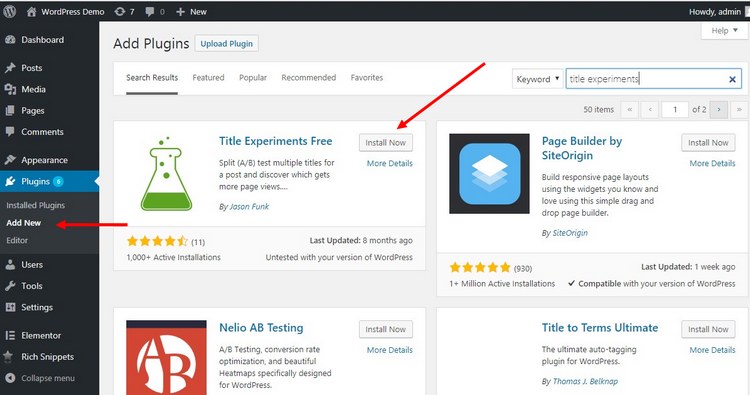
Task: Go to last results page arrow
Action: coord(739,110)
